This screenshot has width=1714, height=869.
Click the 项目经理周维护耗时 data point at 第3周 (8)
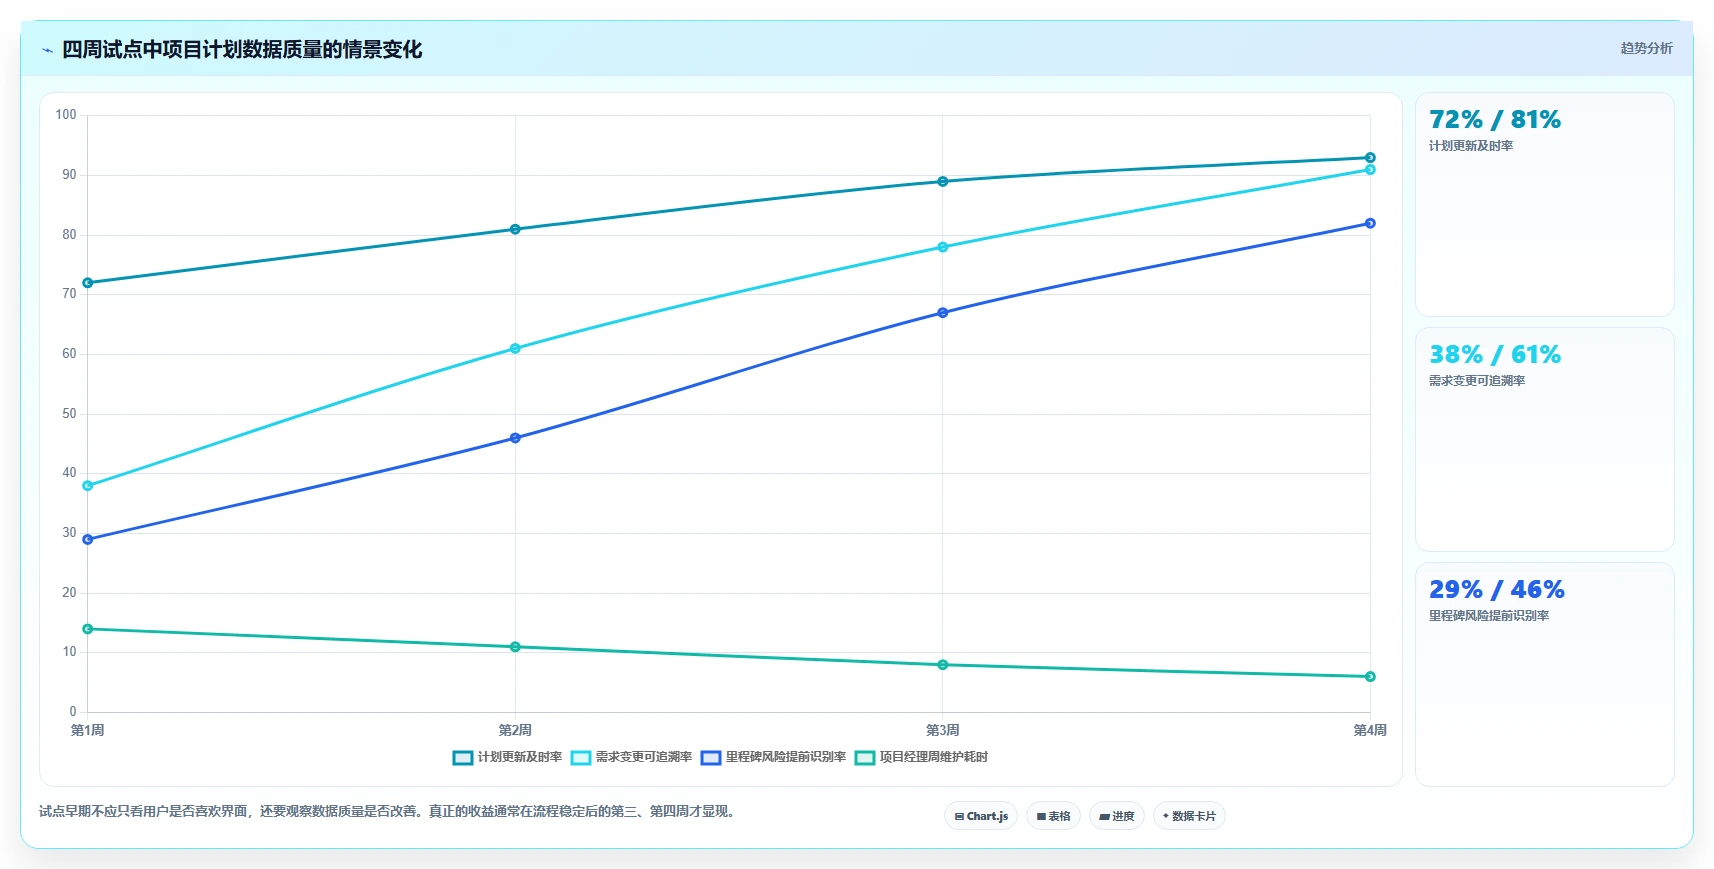pos(943,665)
